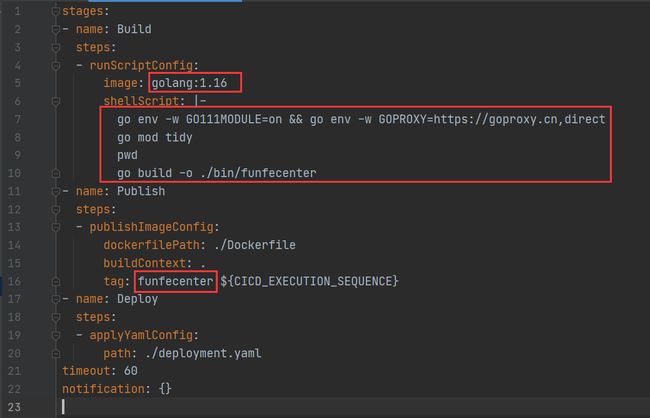
Task: Click the go mod tidy script line
Action: click(155, 137)
